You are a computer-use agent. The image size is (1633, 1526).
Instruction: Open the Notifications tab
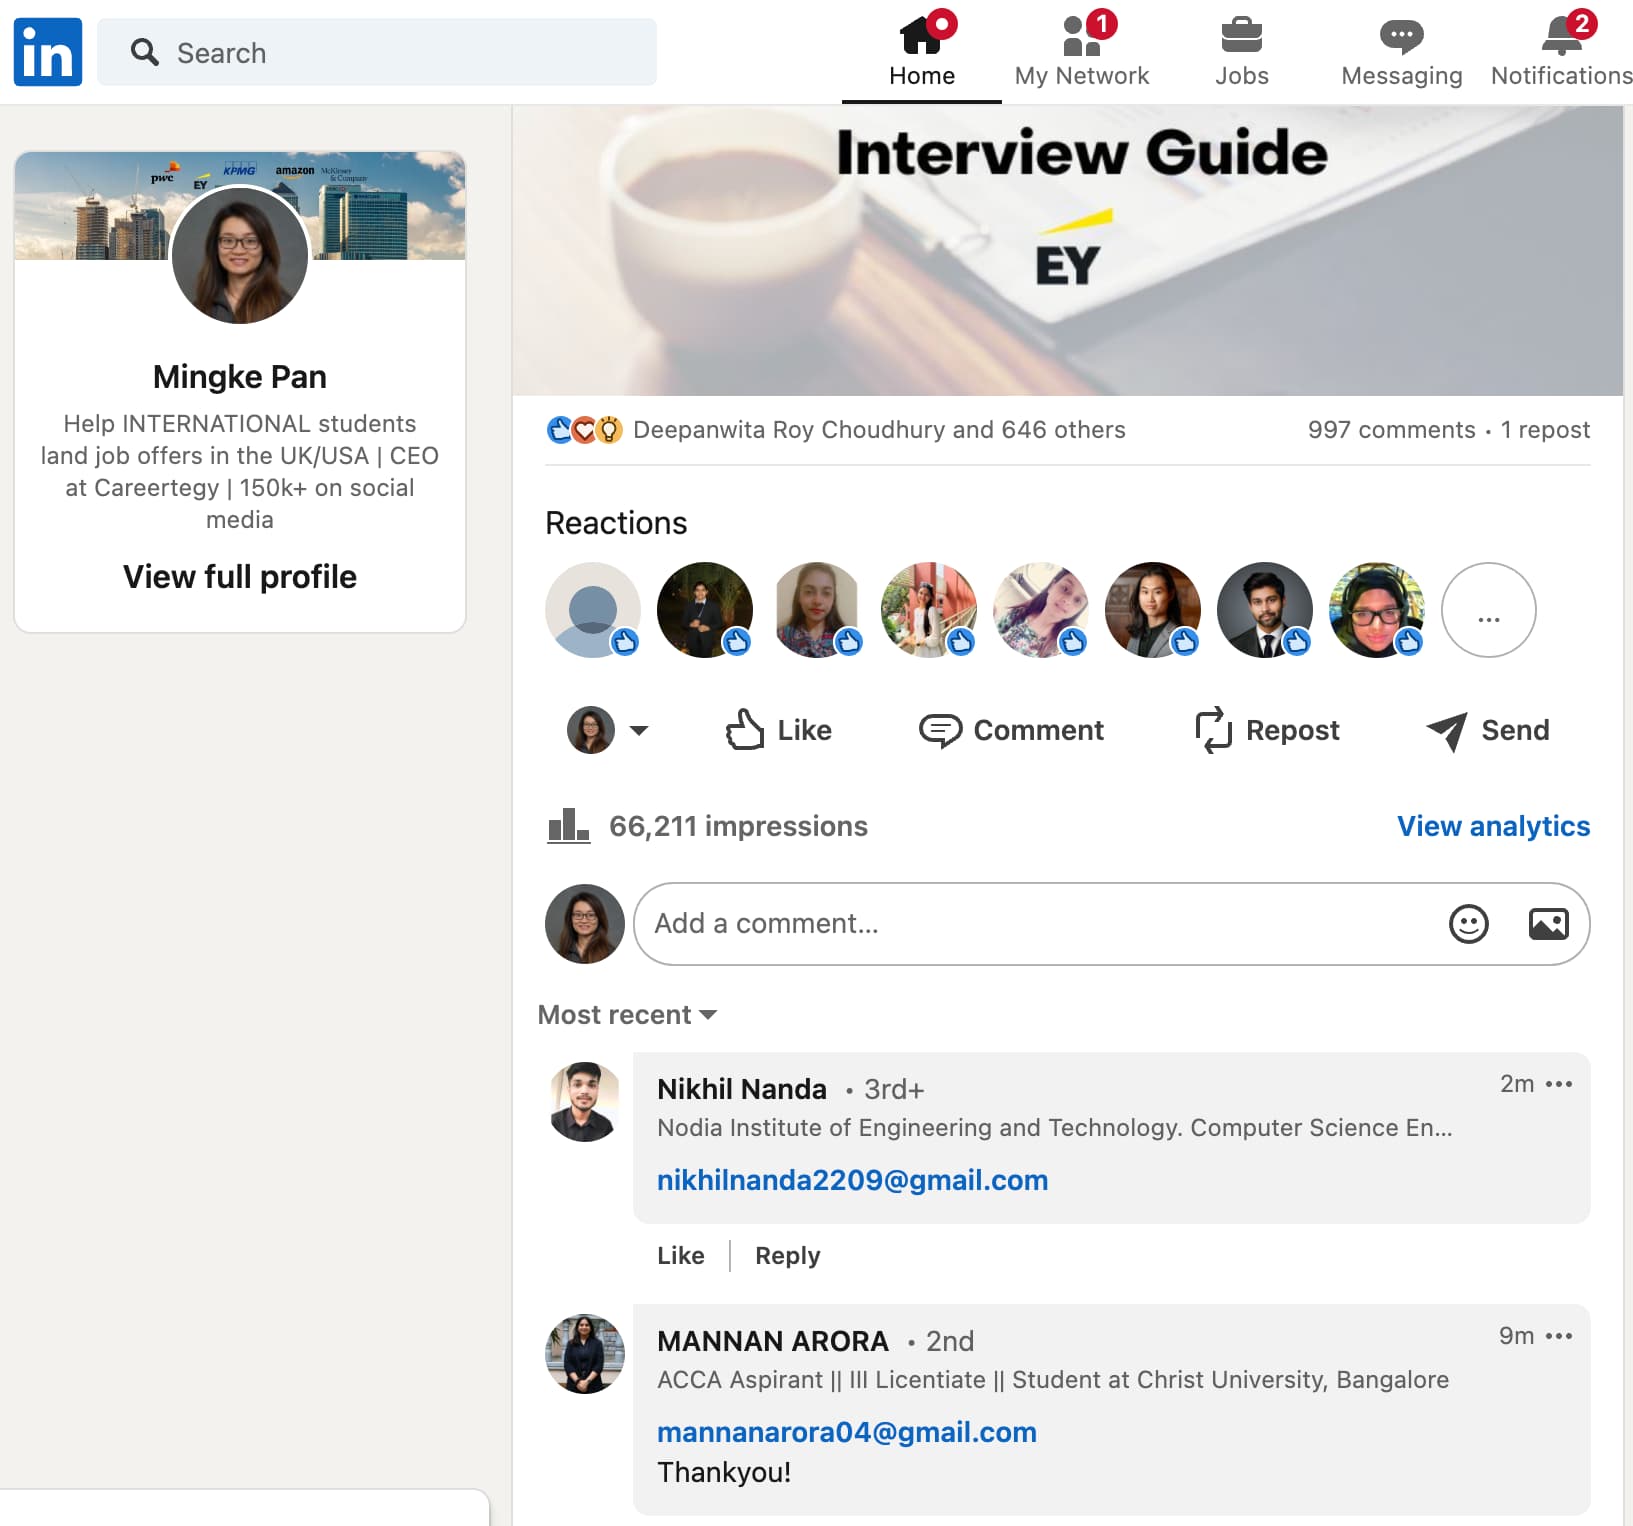(1562, 50)
